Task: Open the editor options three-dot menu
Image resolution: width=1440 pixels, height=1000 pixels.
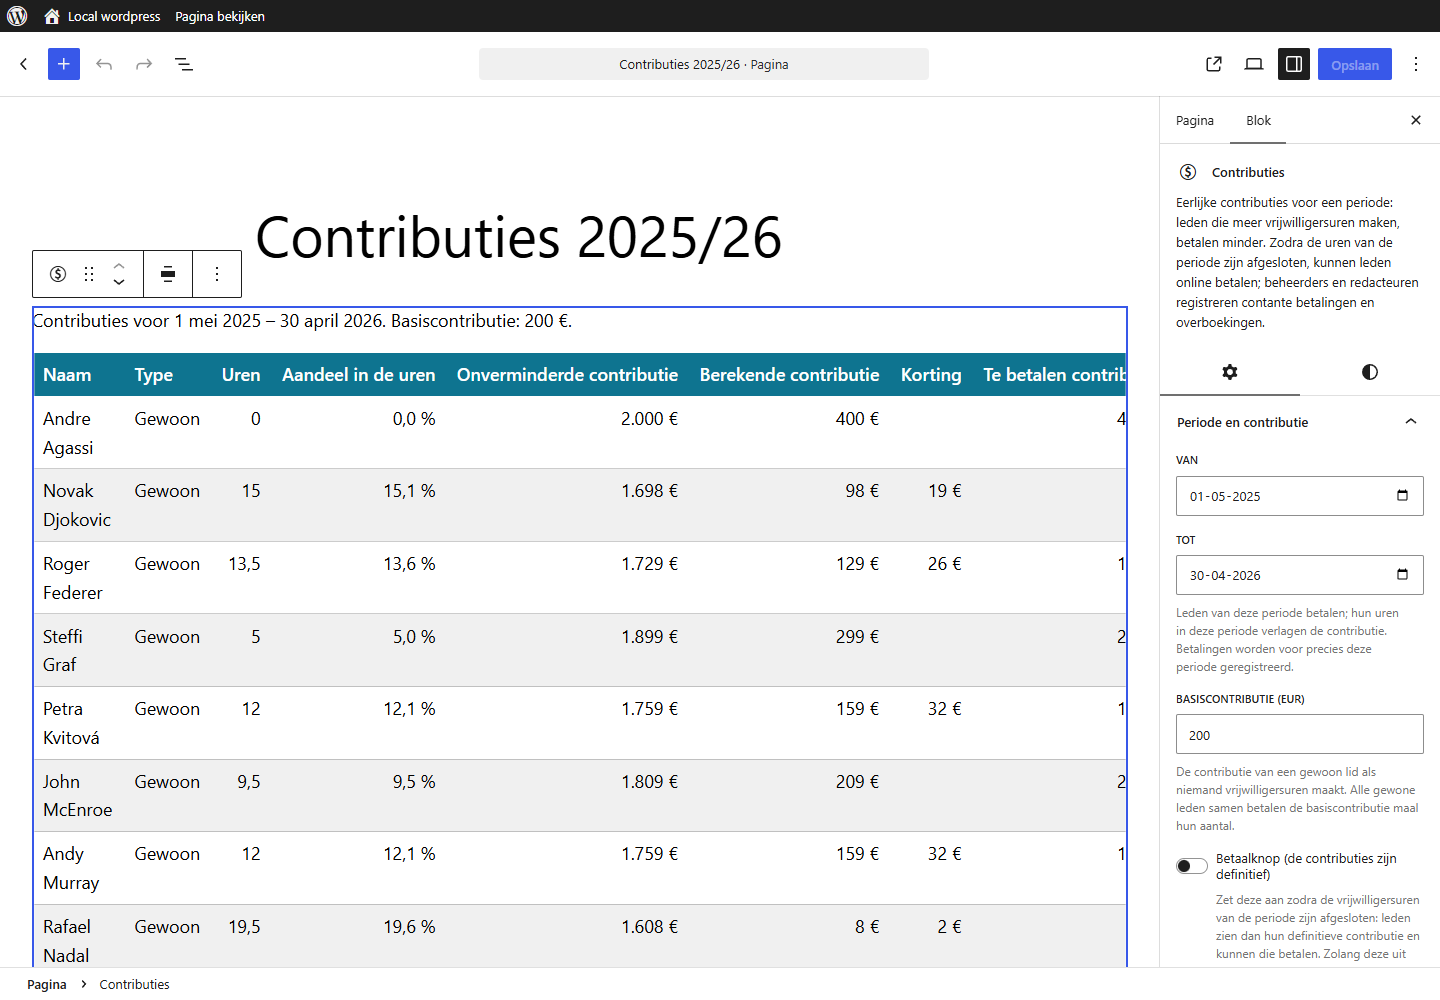Action: point(1416,64)
